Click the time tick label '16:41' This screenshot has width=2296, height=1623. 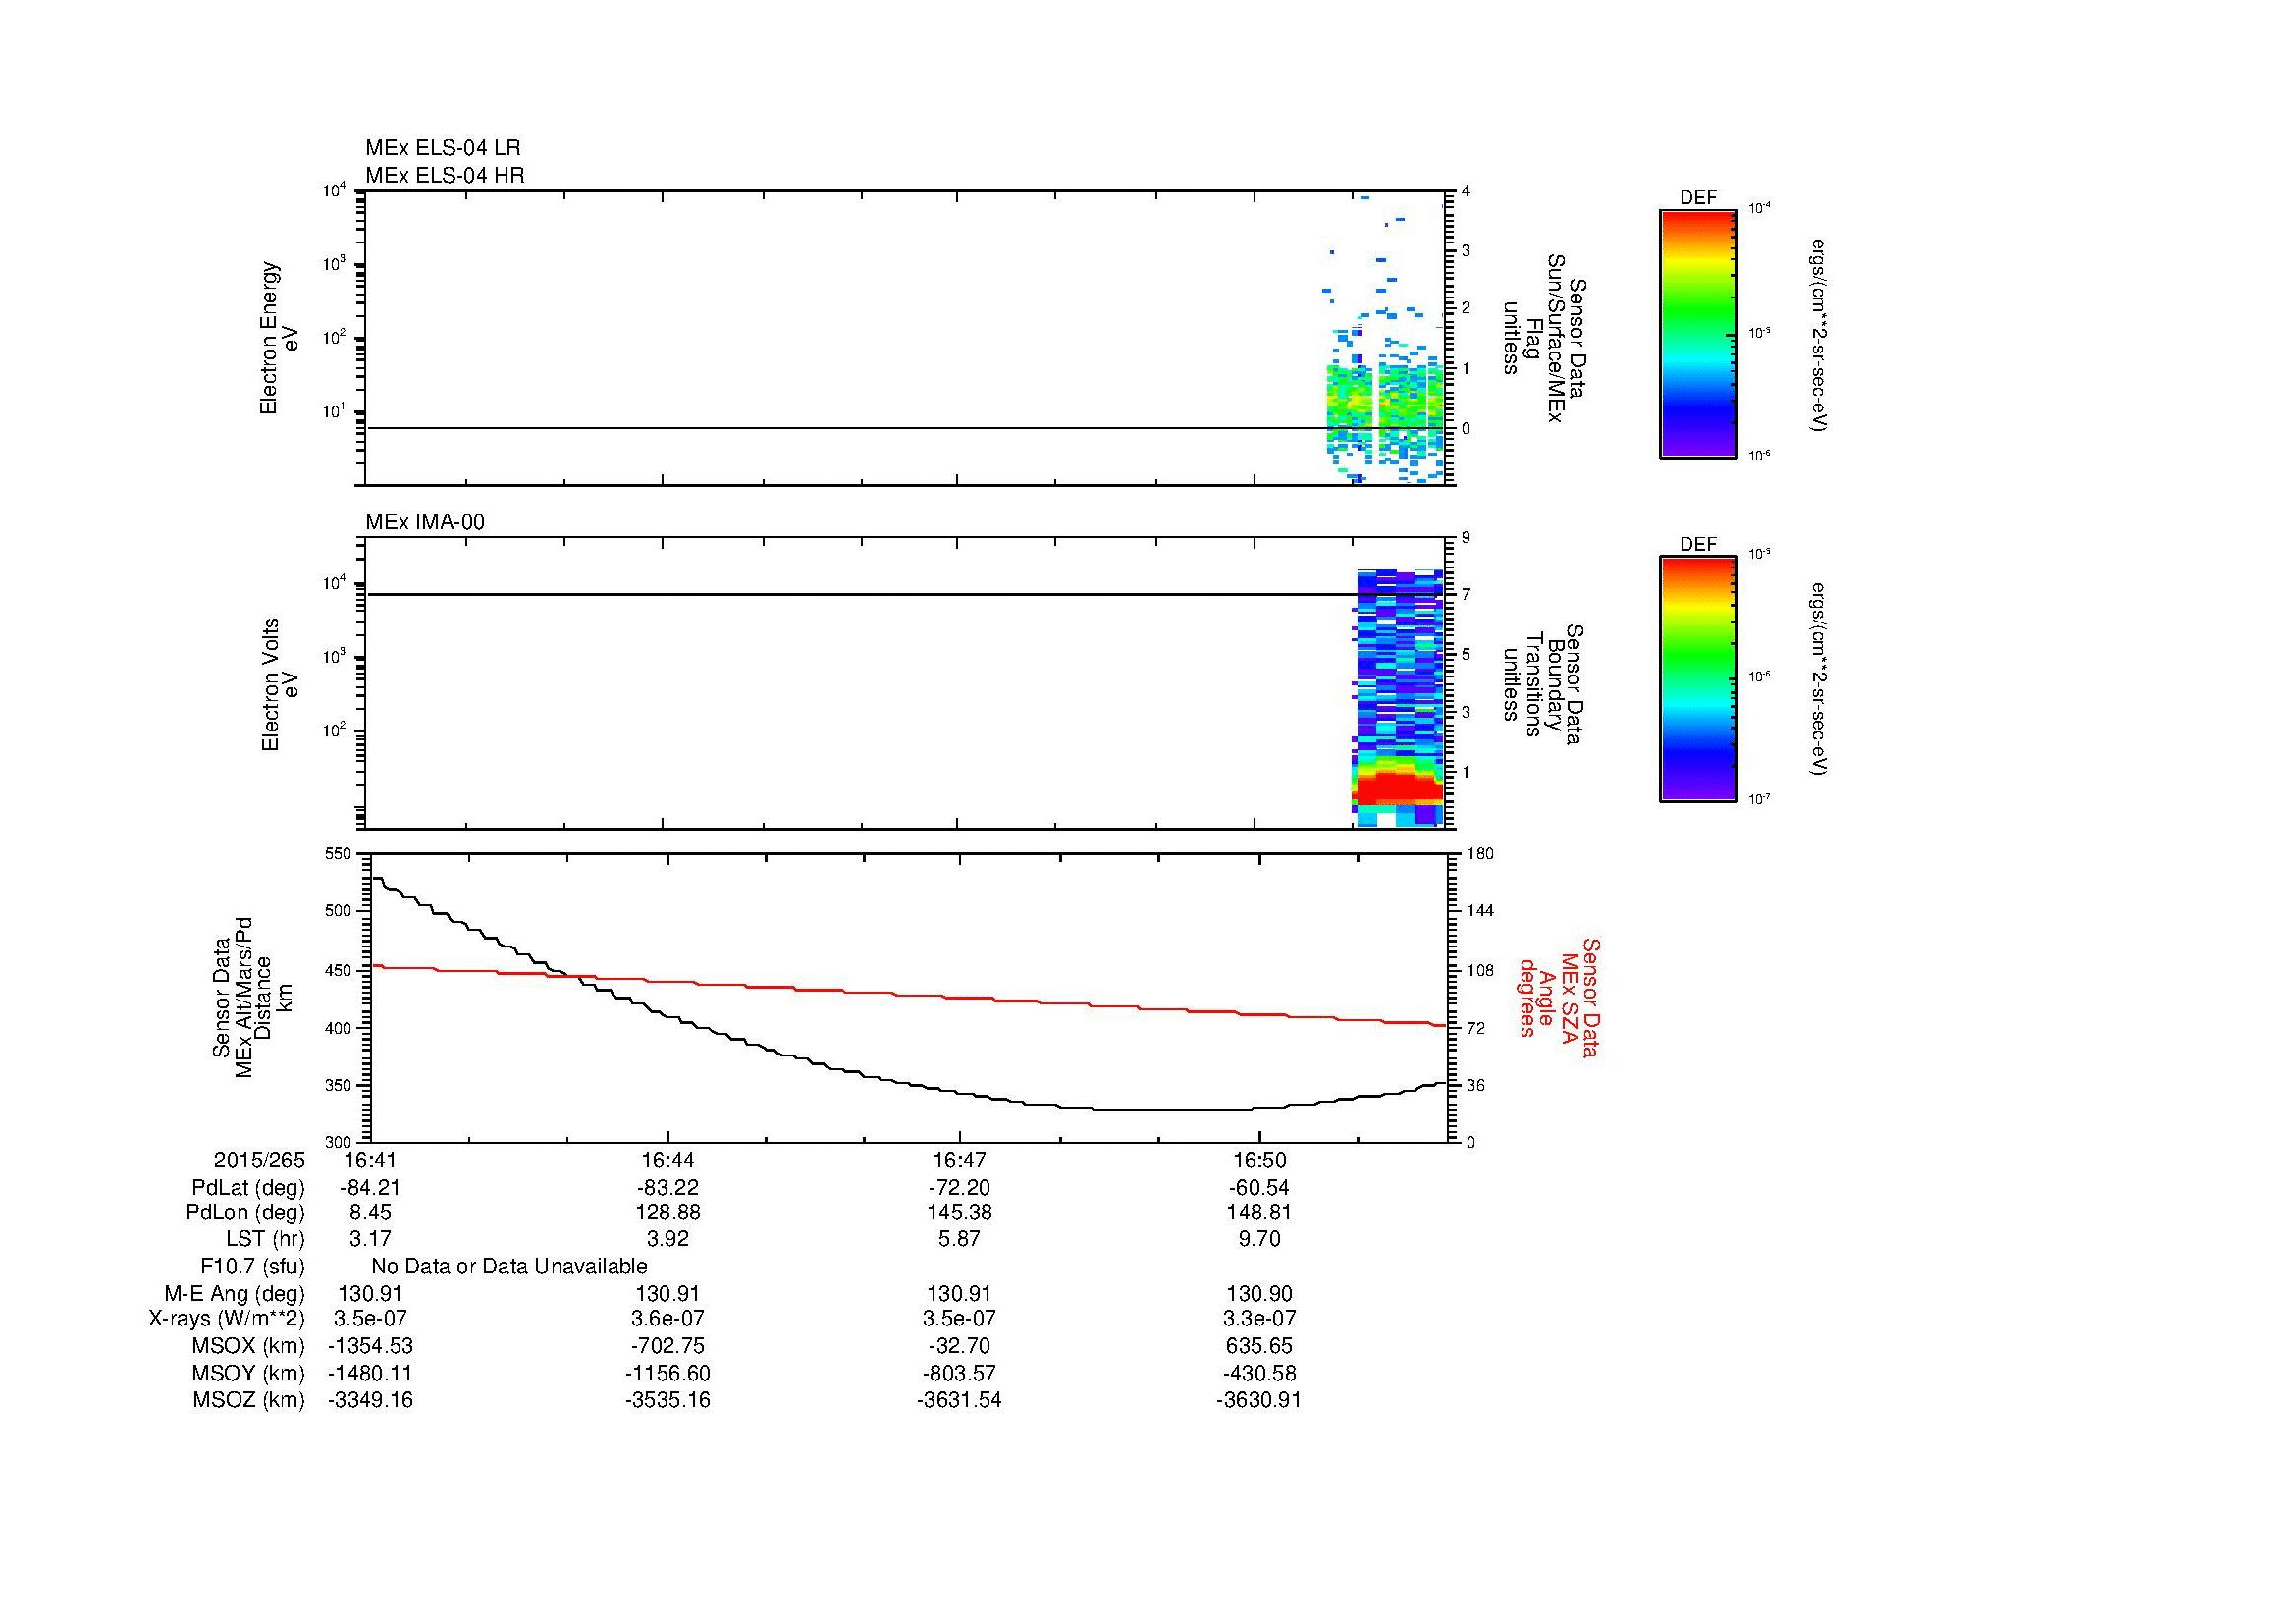tap(370, 1161)
